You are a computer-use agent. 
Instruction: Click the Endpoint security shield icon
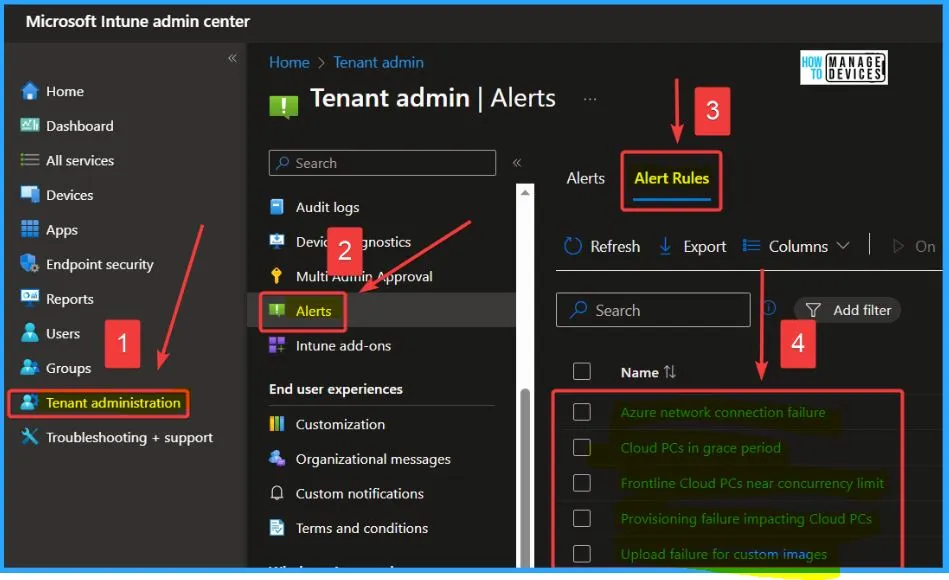click(x=29, y=263)
